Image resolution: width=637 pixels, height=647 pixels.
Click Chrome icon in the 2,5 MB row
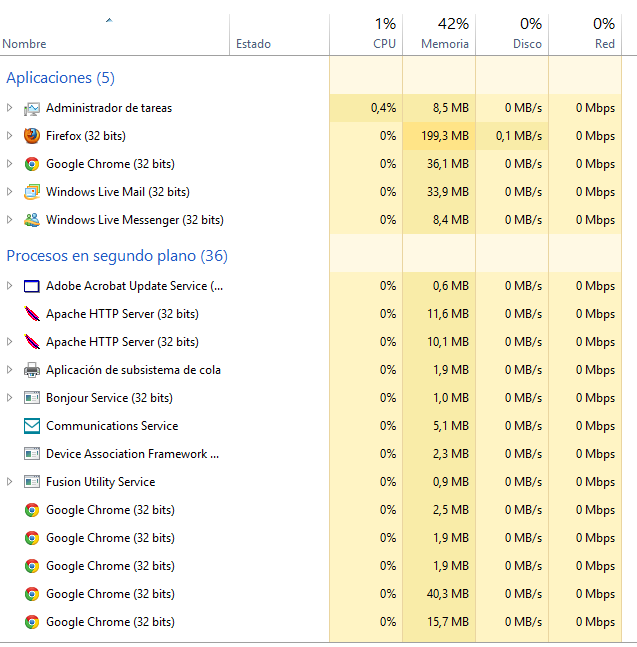tap(32, 510)
